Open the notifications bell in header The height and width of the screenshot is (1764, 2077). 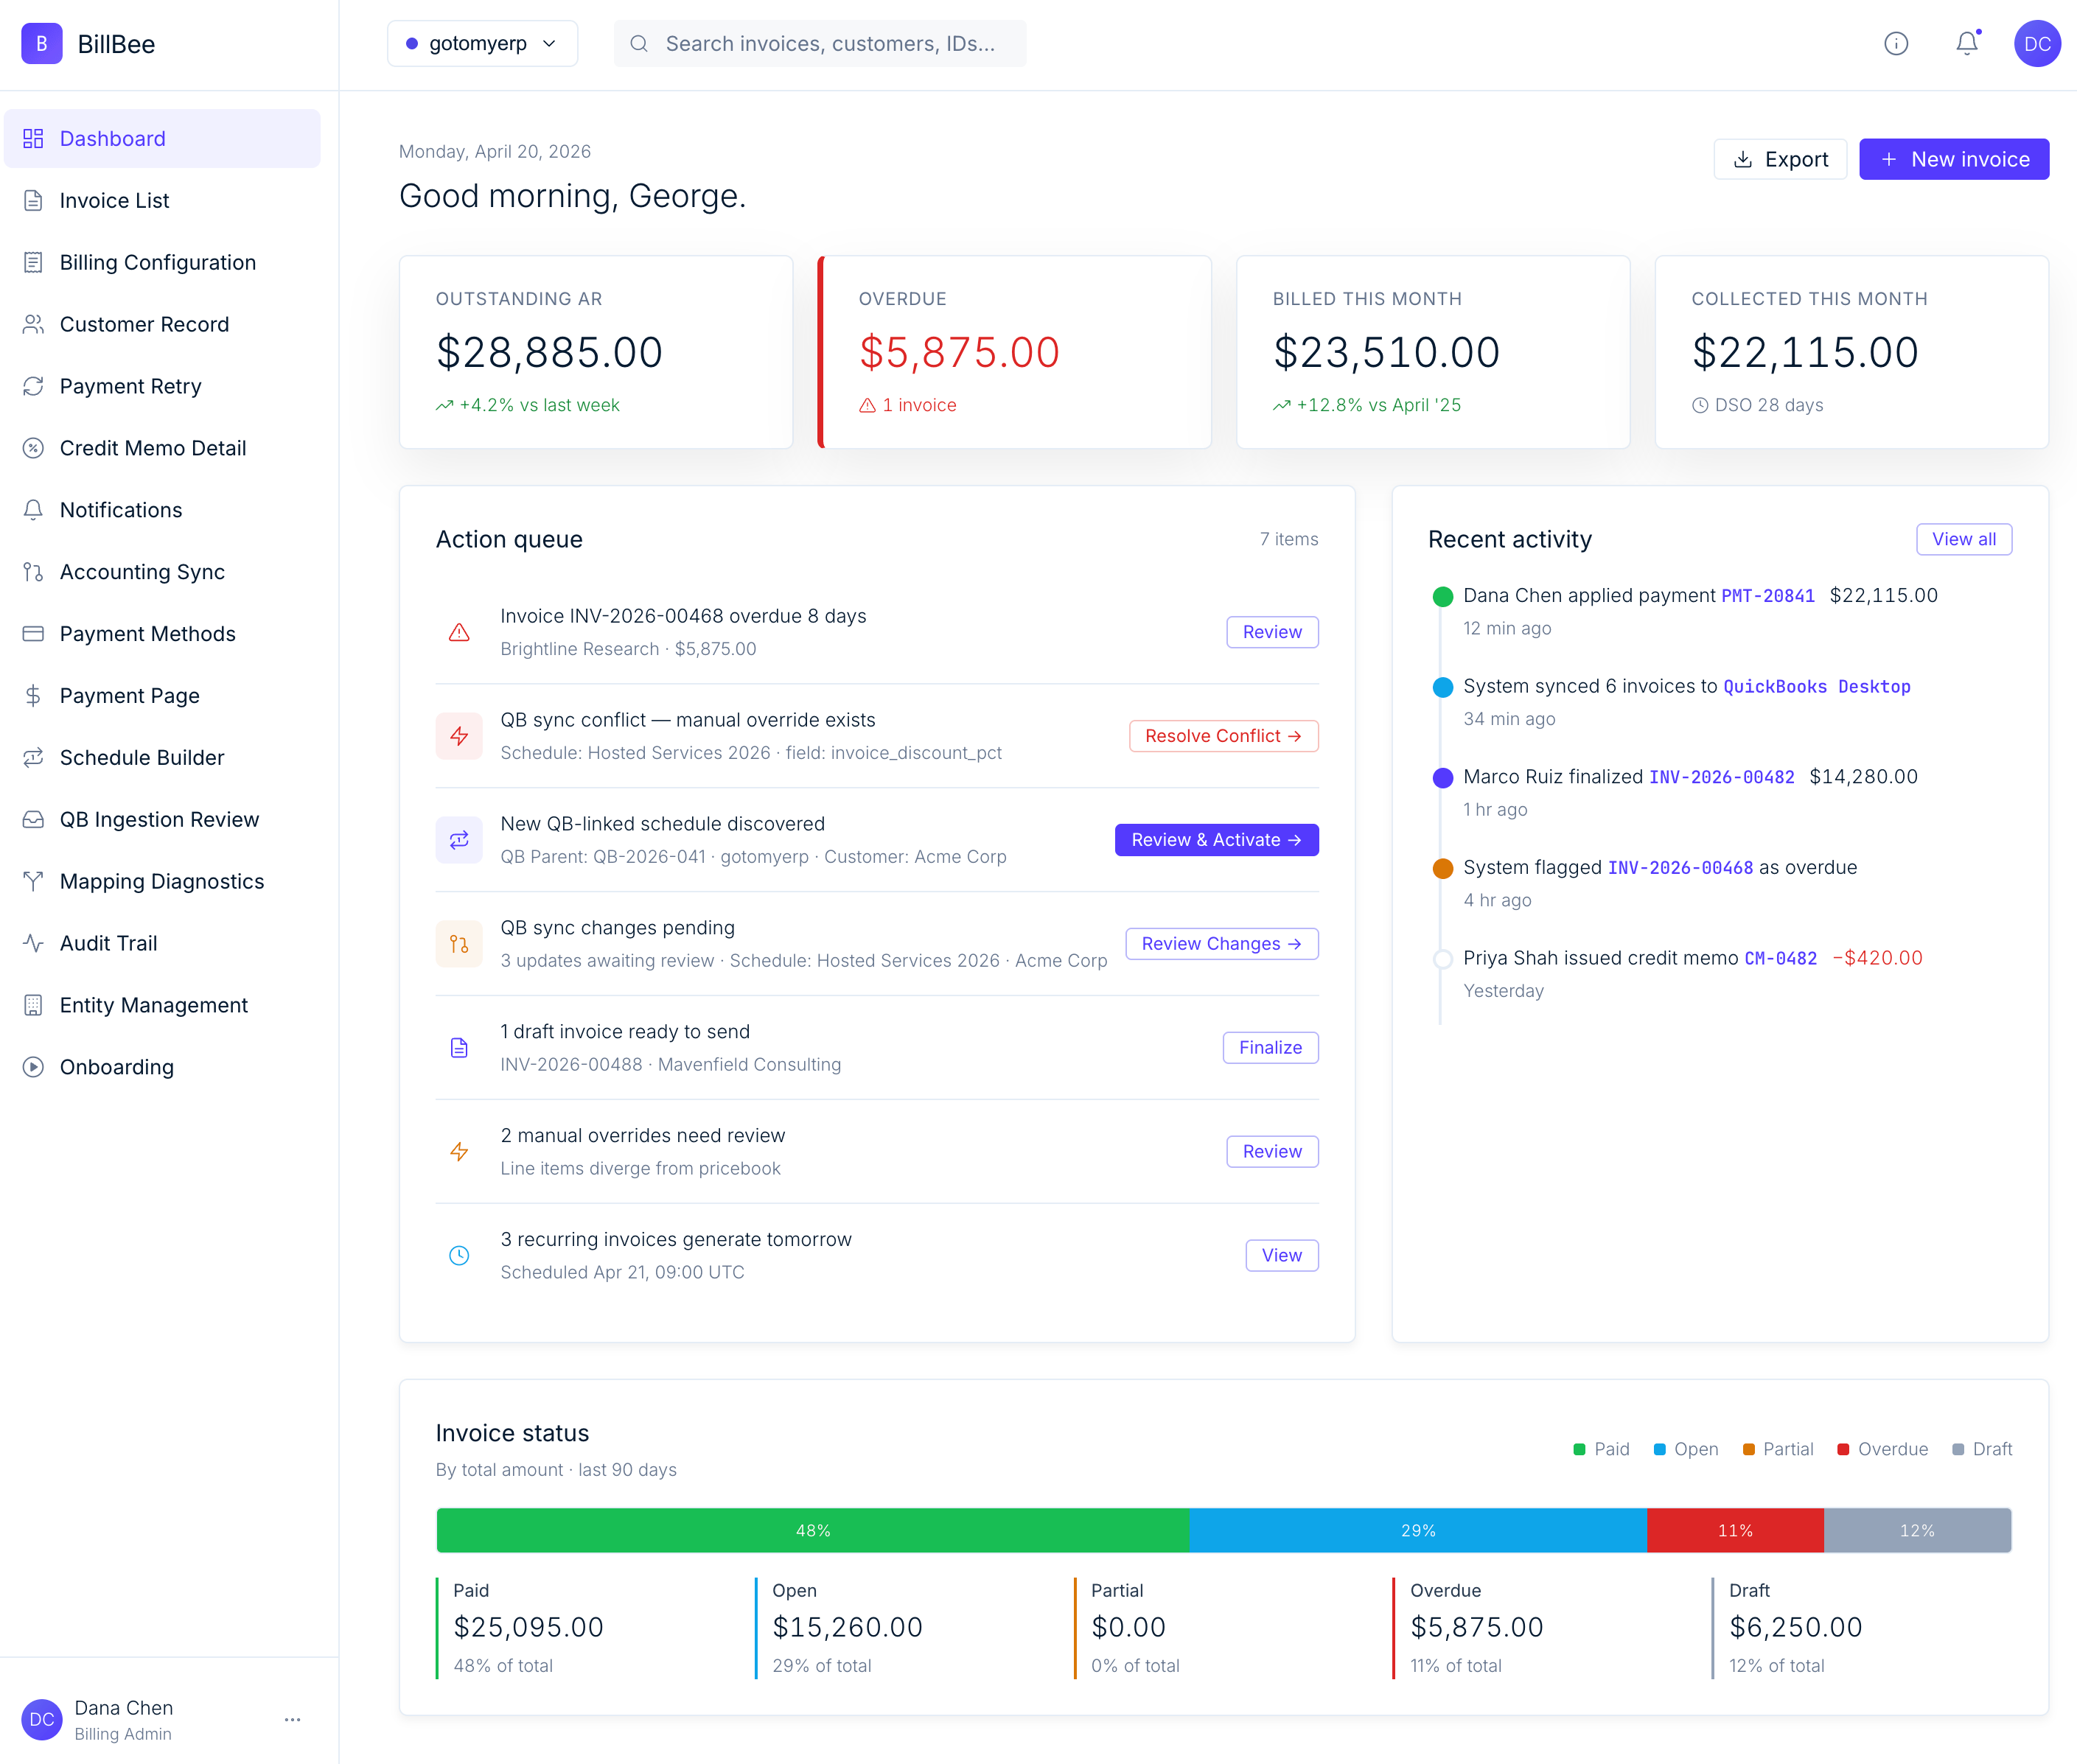1967,44
